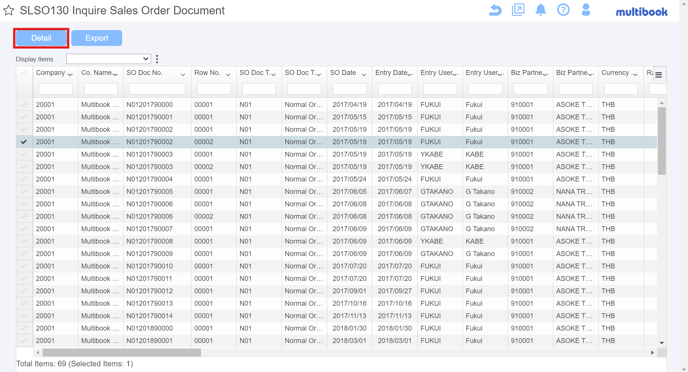Check the row for N01201790005
This screenshot has height=372, width=688.
click(24, 192)
